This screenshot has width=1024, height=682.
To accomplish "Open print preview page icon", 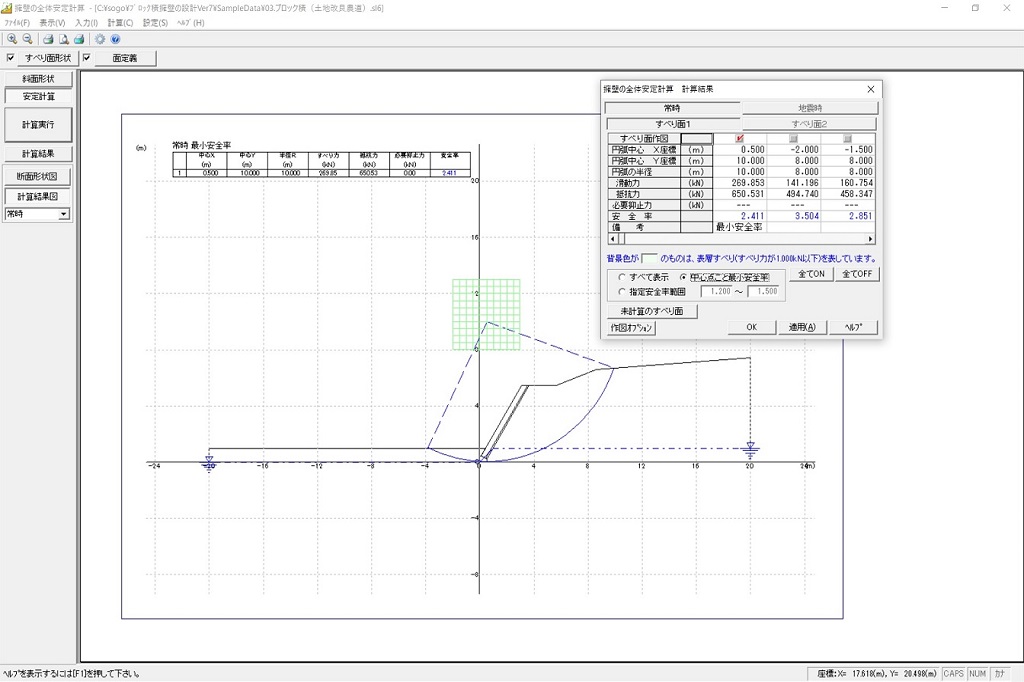I will (x=63, y=39).
